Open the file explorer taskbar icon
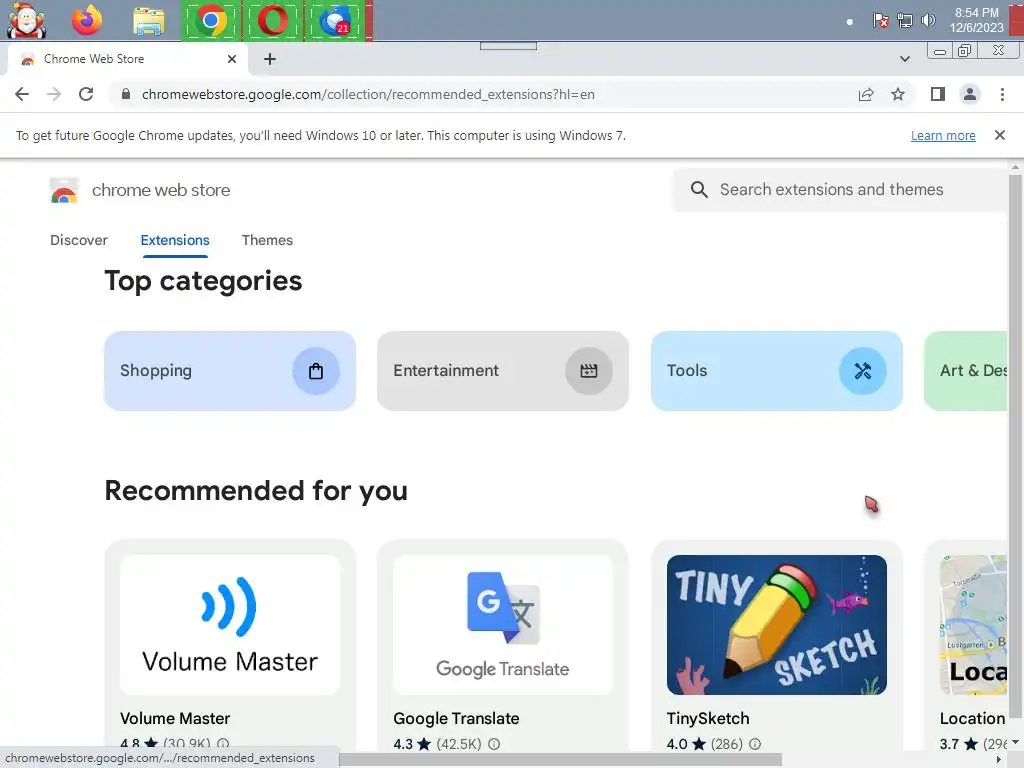 (149, 21)
